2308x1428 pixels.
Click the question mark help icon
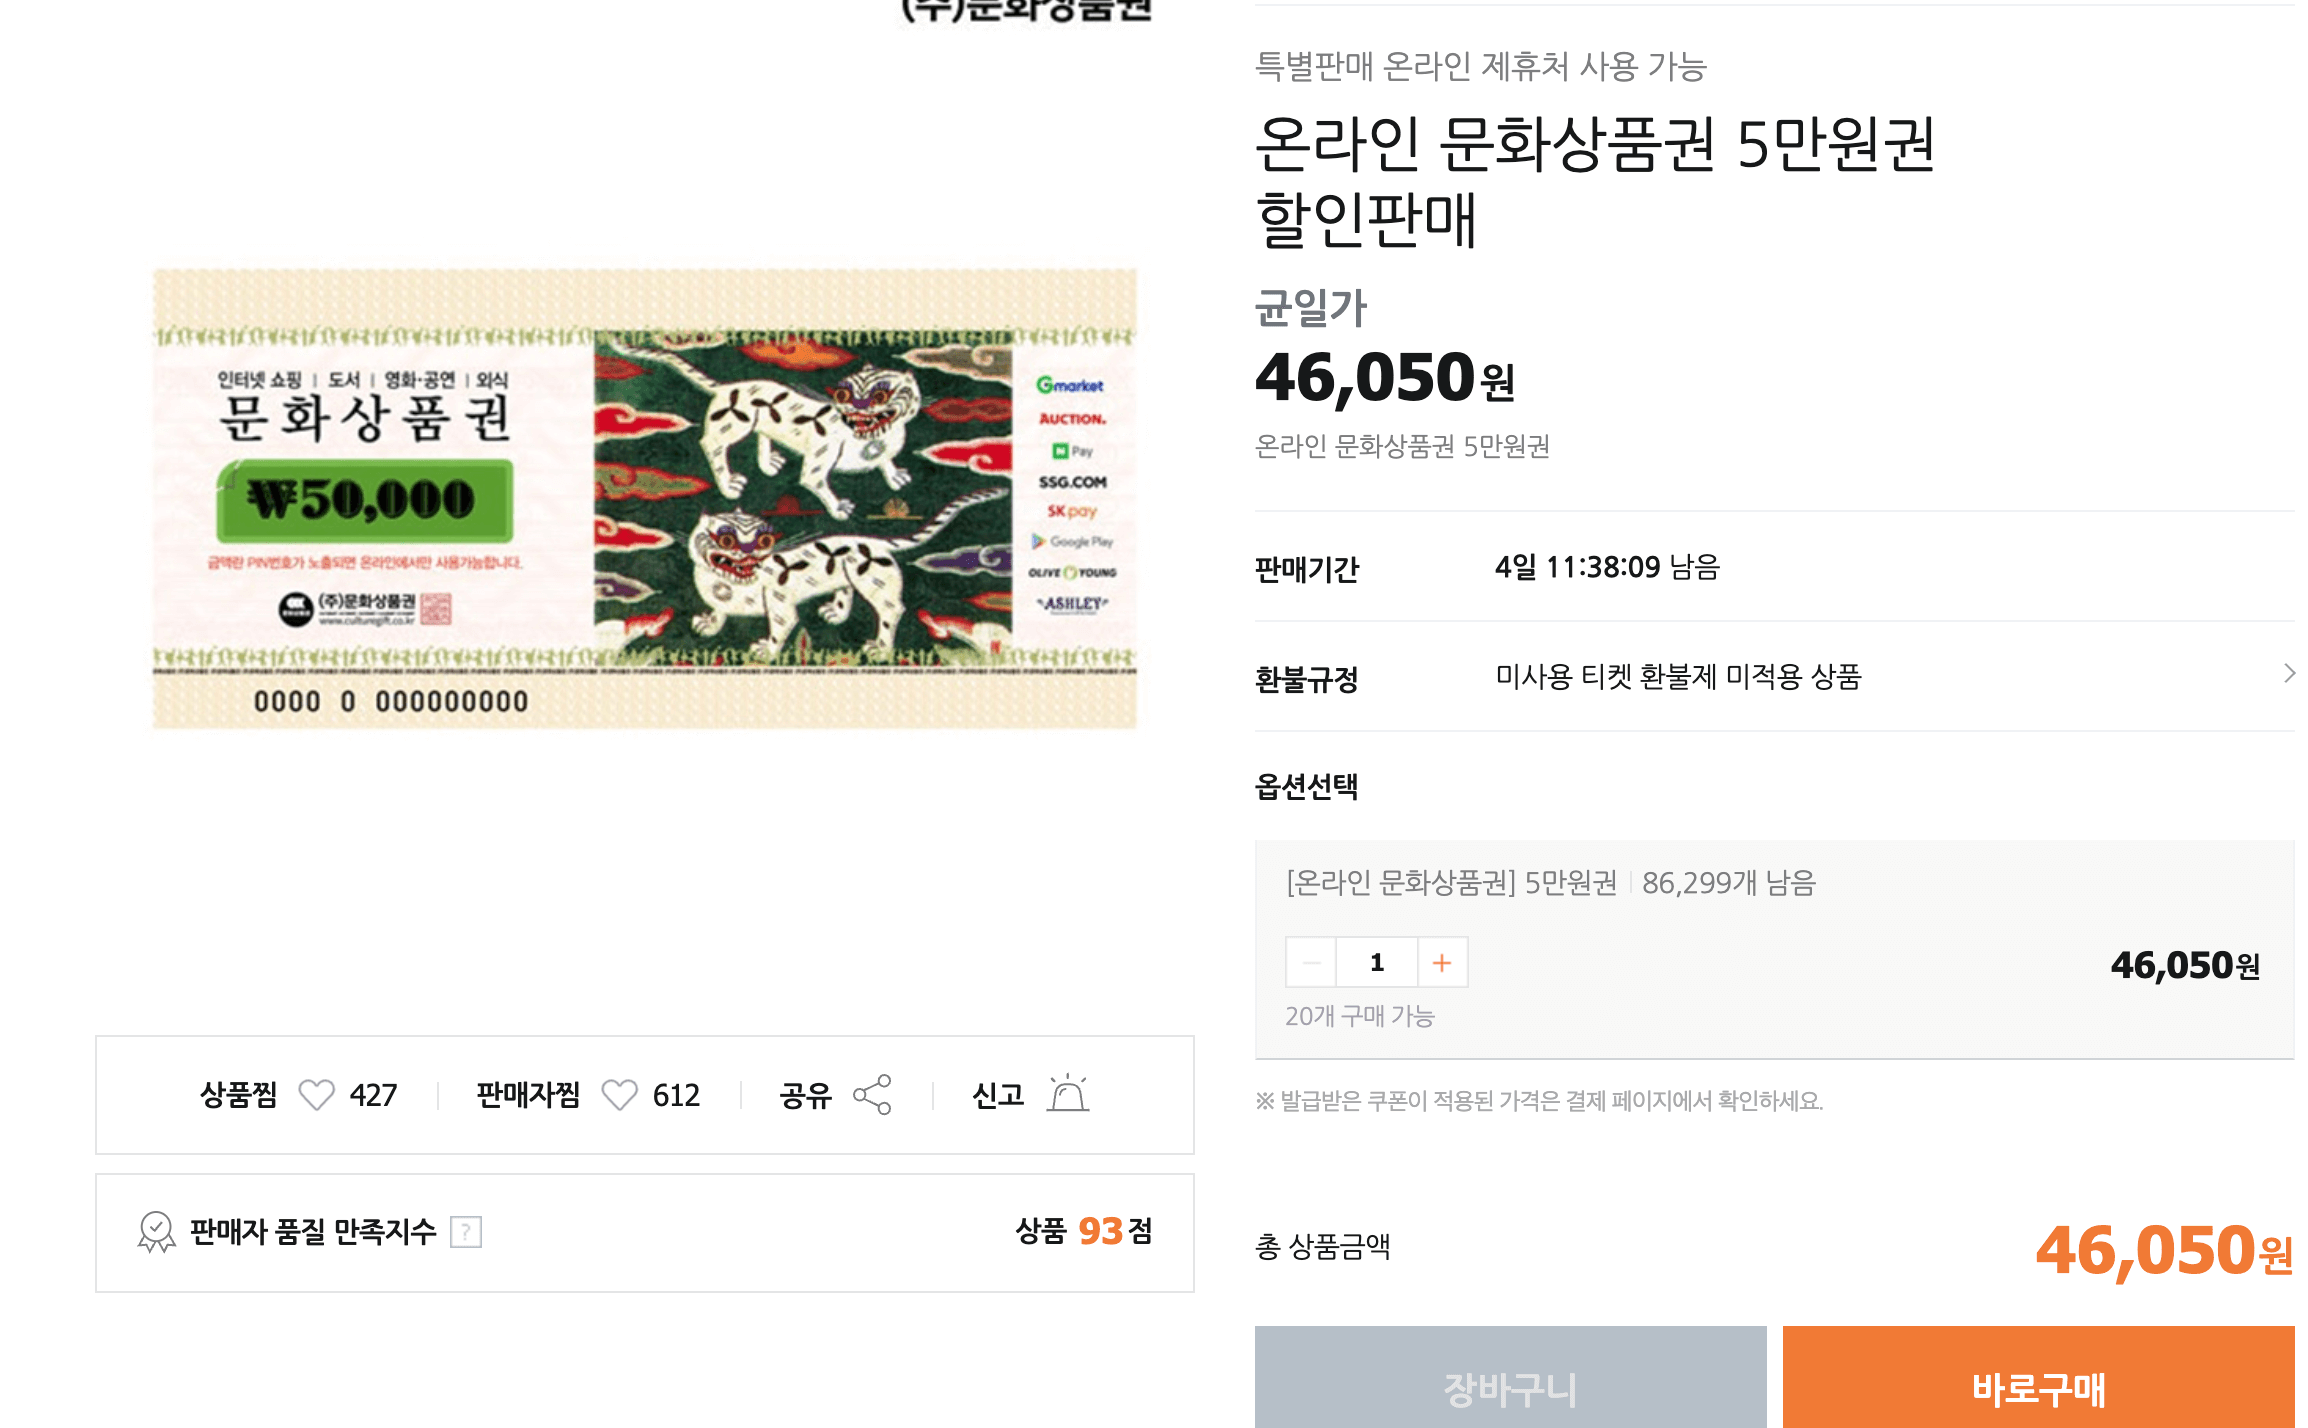(466, 1232)
